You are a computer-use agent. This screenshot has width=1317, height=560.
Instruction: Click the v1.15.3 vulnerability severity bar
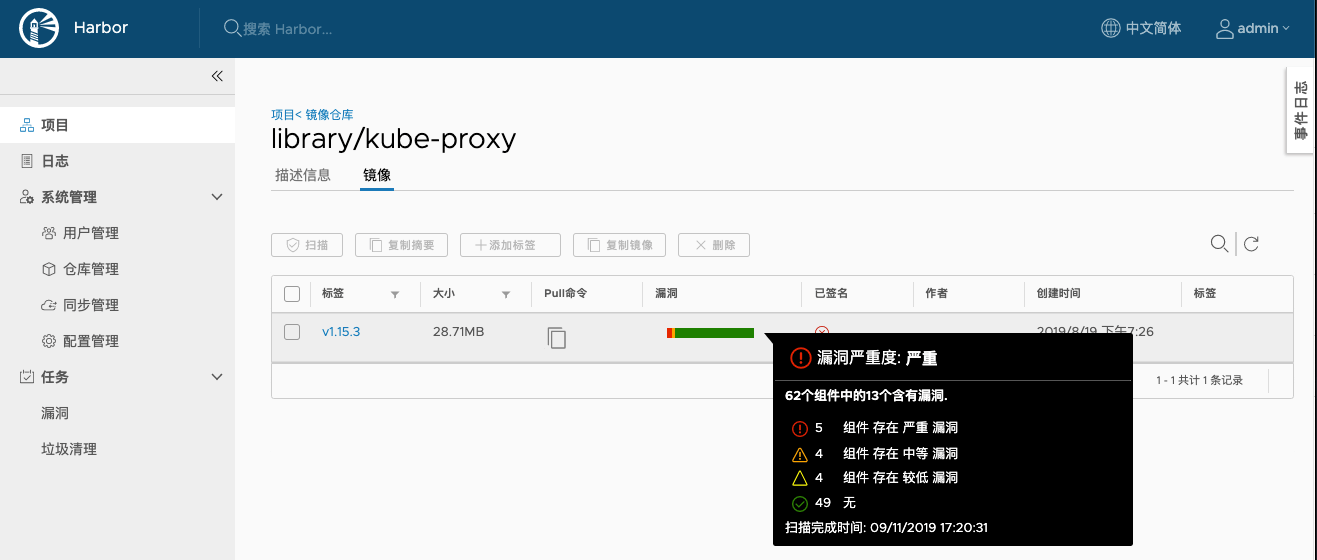[710, 332]
